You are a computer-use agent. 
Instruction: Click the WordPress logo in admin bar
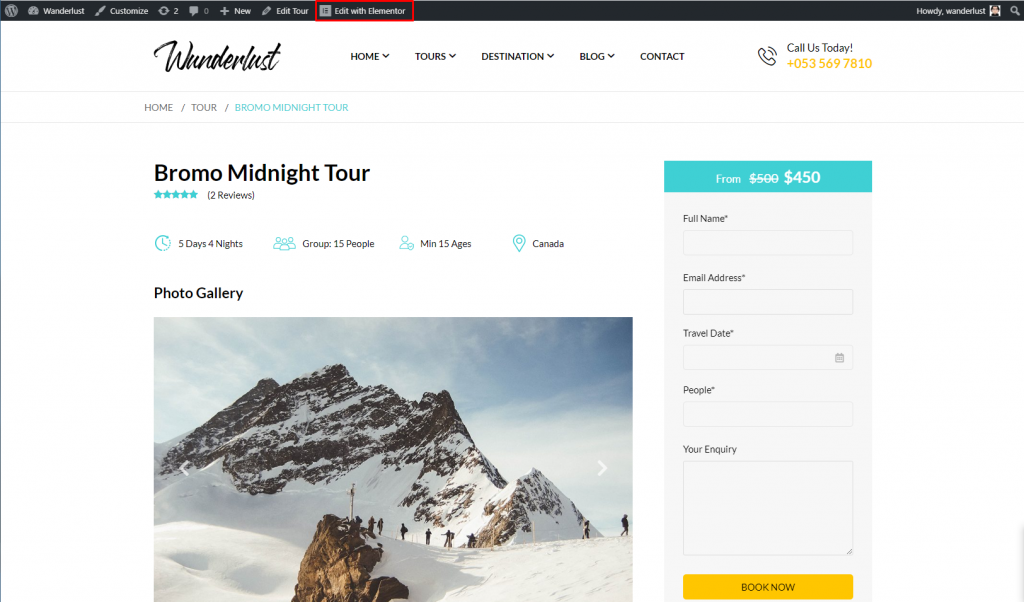click(11, 10)
